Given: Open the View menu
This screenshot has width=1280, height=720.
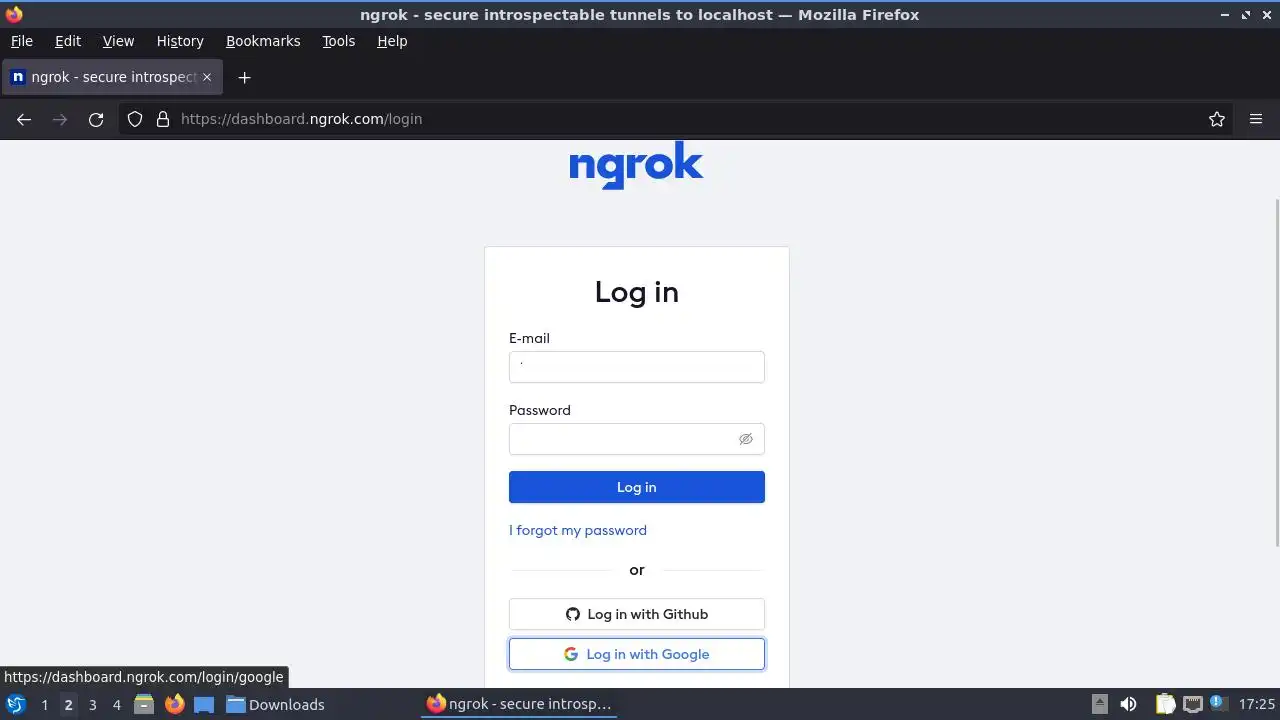Looking at the screenshot, I should [x=118, y=41].
